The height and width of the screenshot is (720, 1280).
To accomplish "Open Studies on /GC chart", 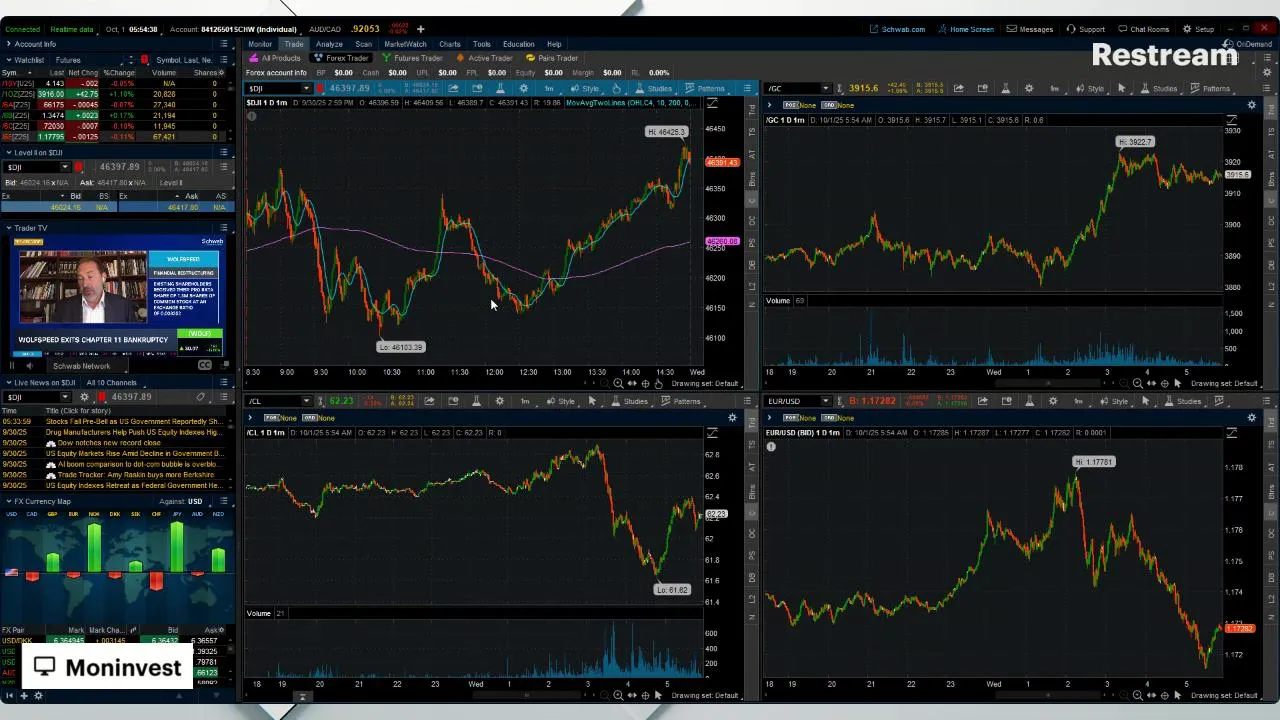I will pos(1158,89).
